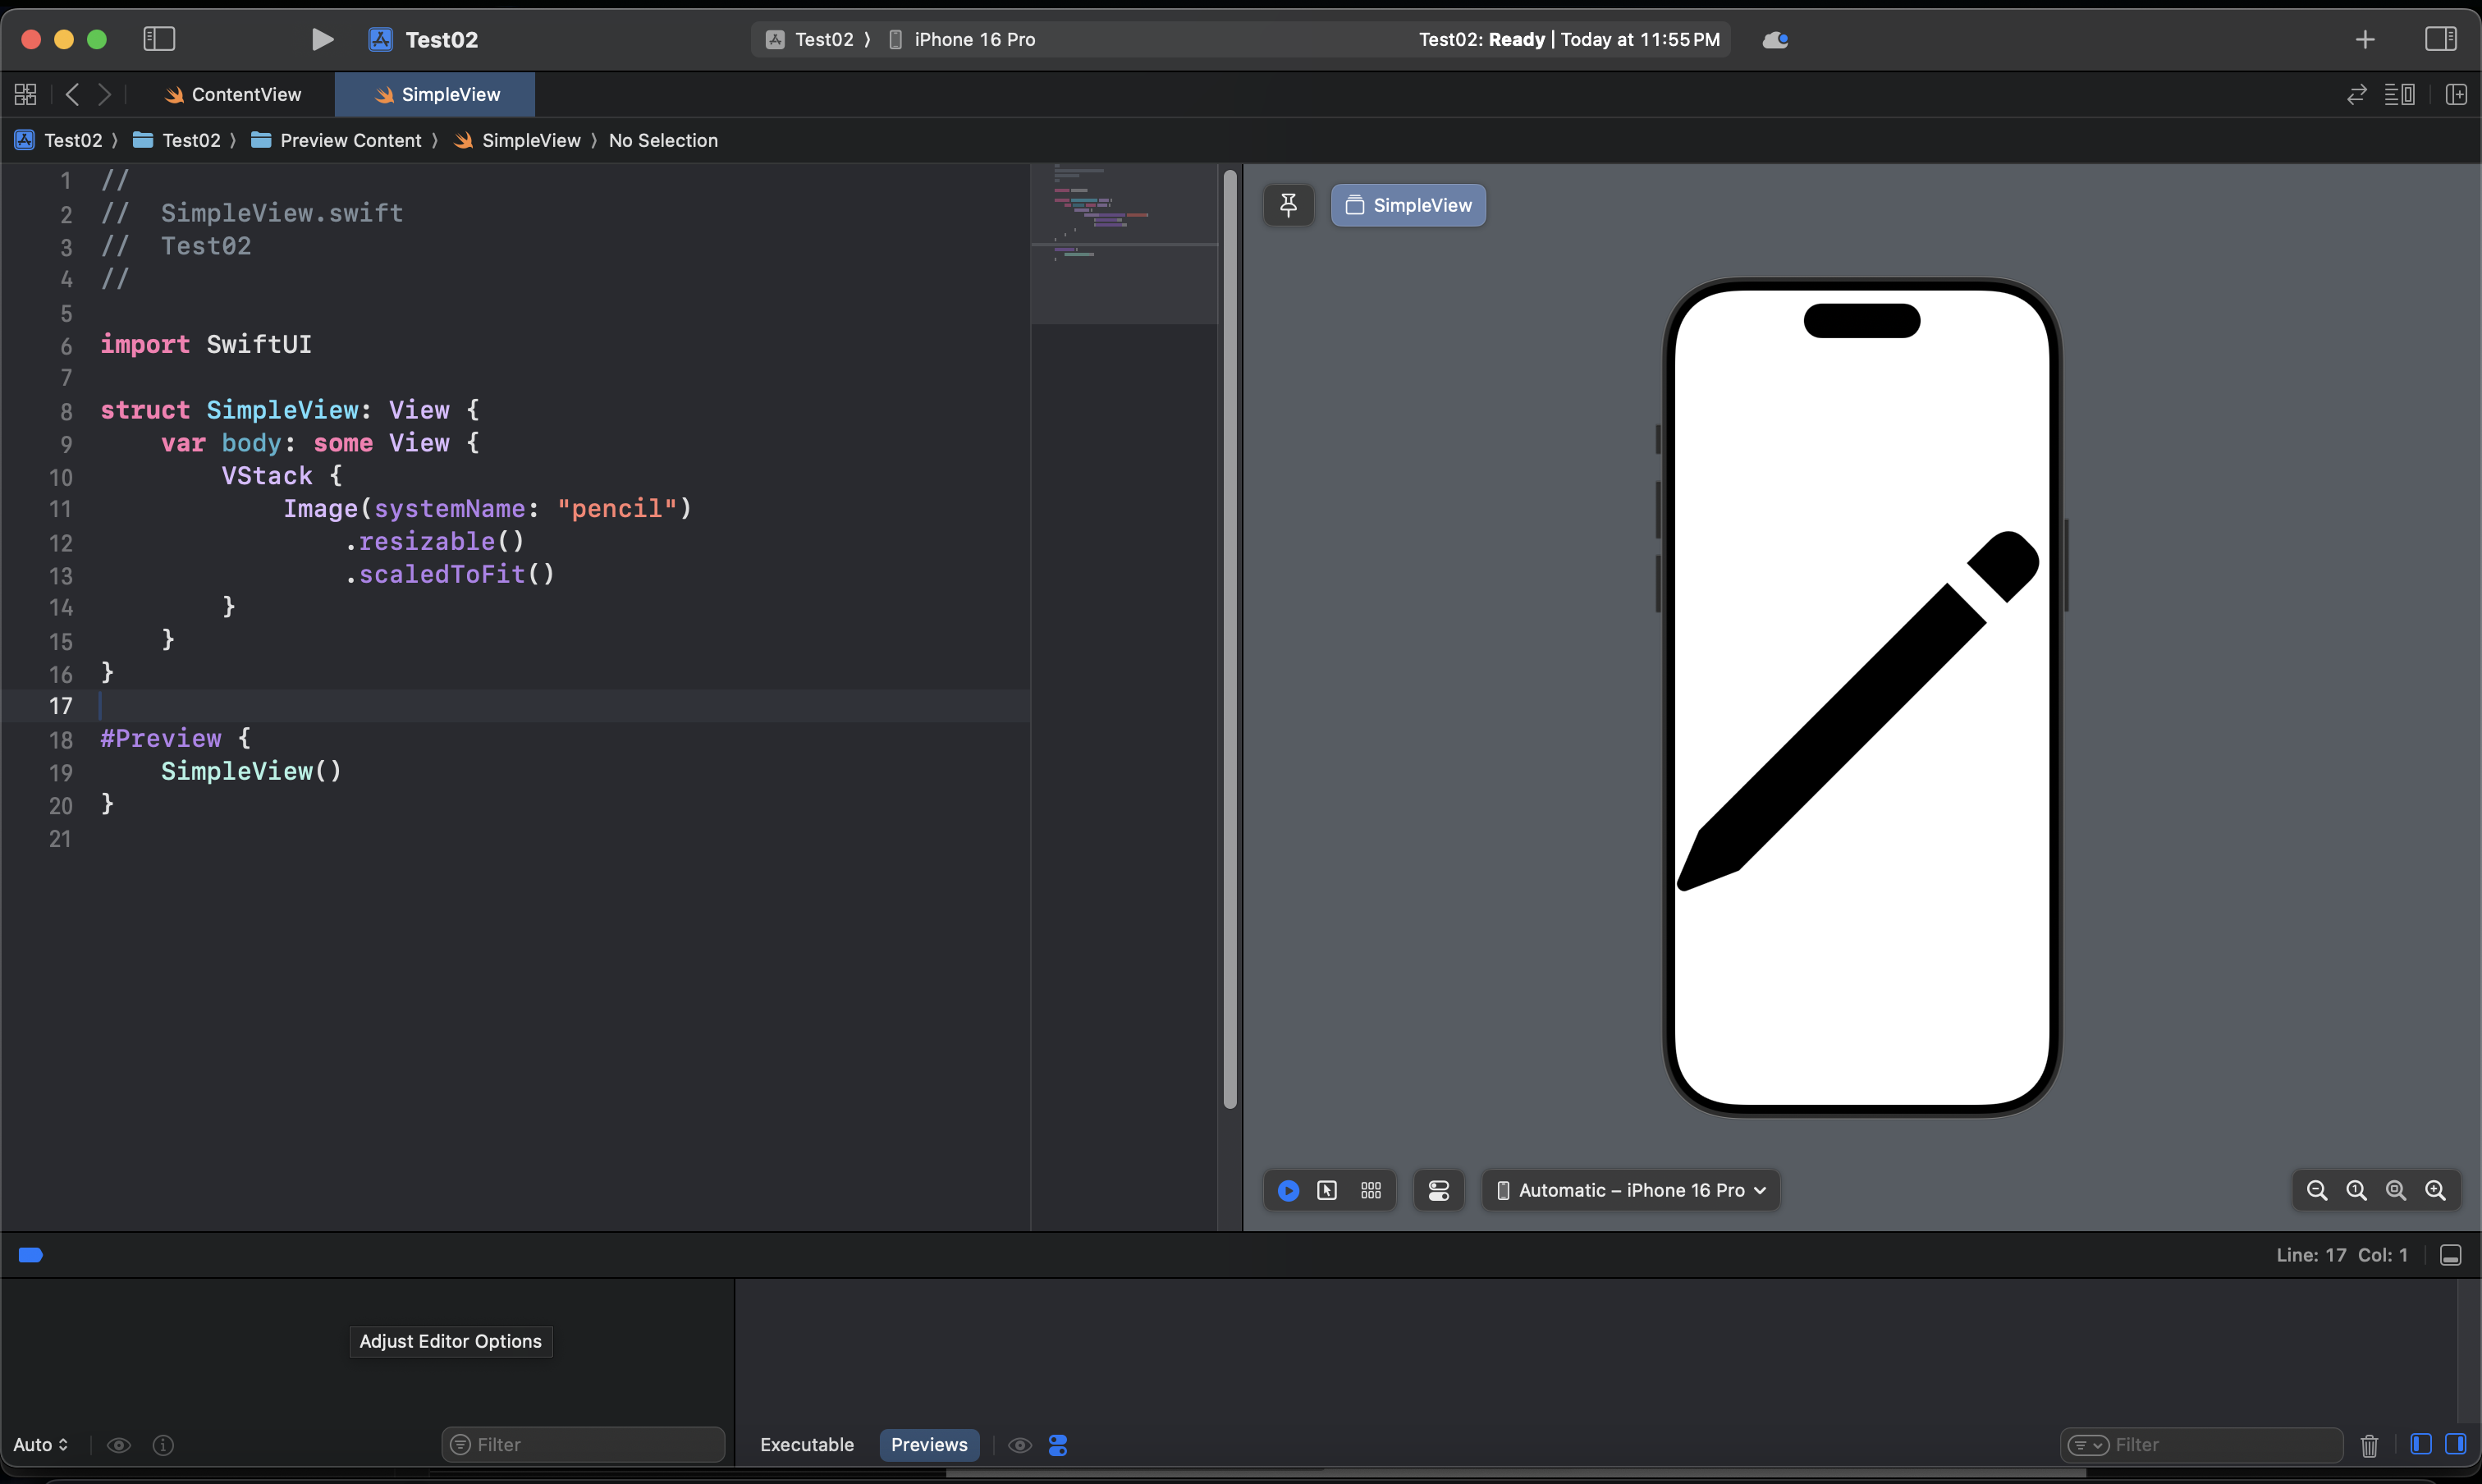Toggle the right inspector panel
Screen dimensions: 2482x1484
coord(2440,39)
